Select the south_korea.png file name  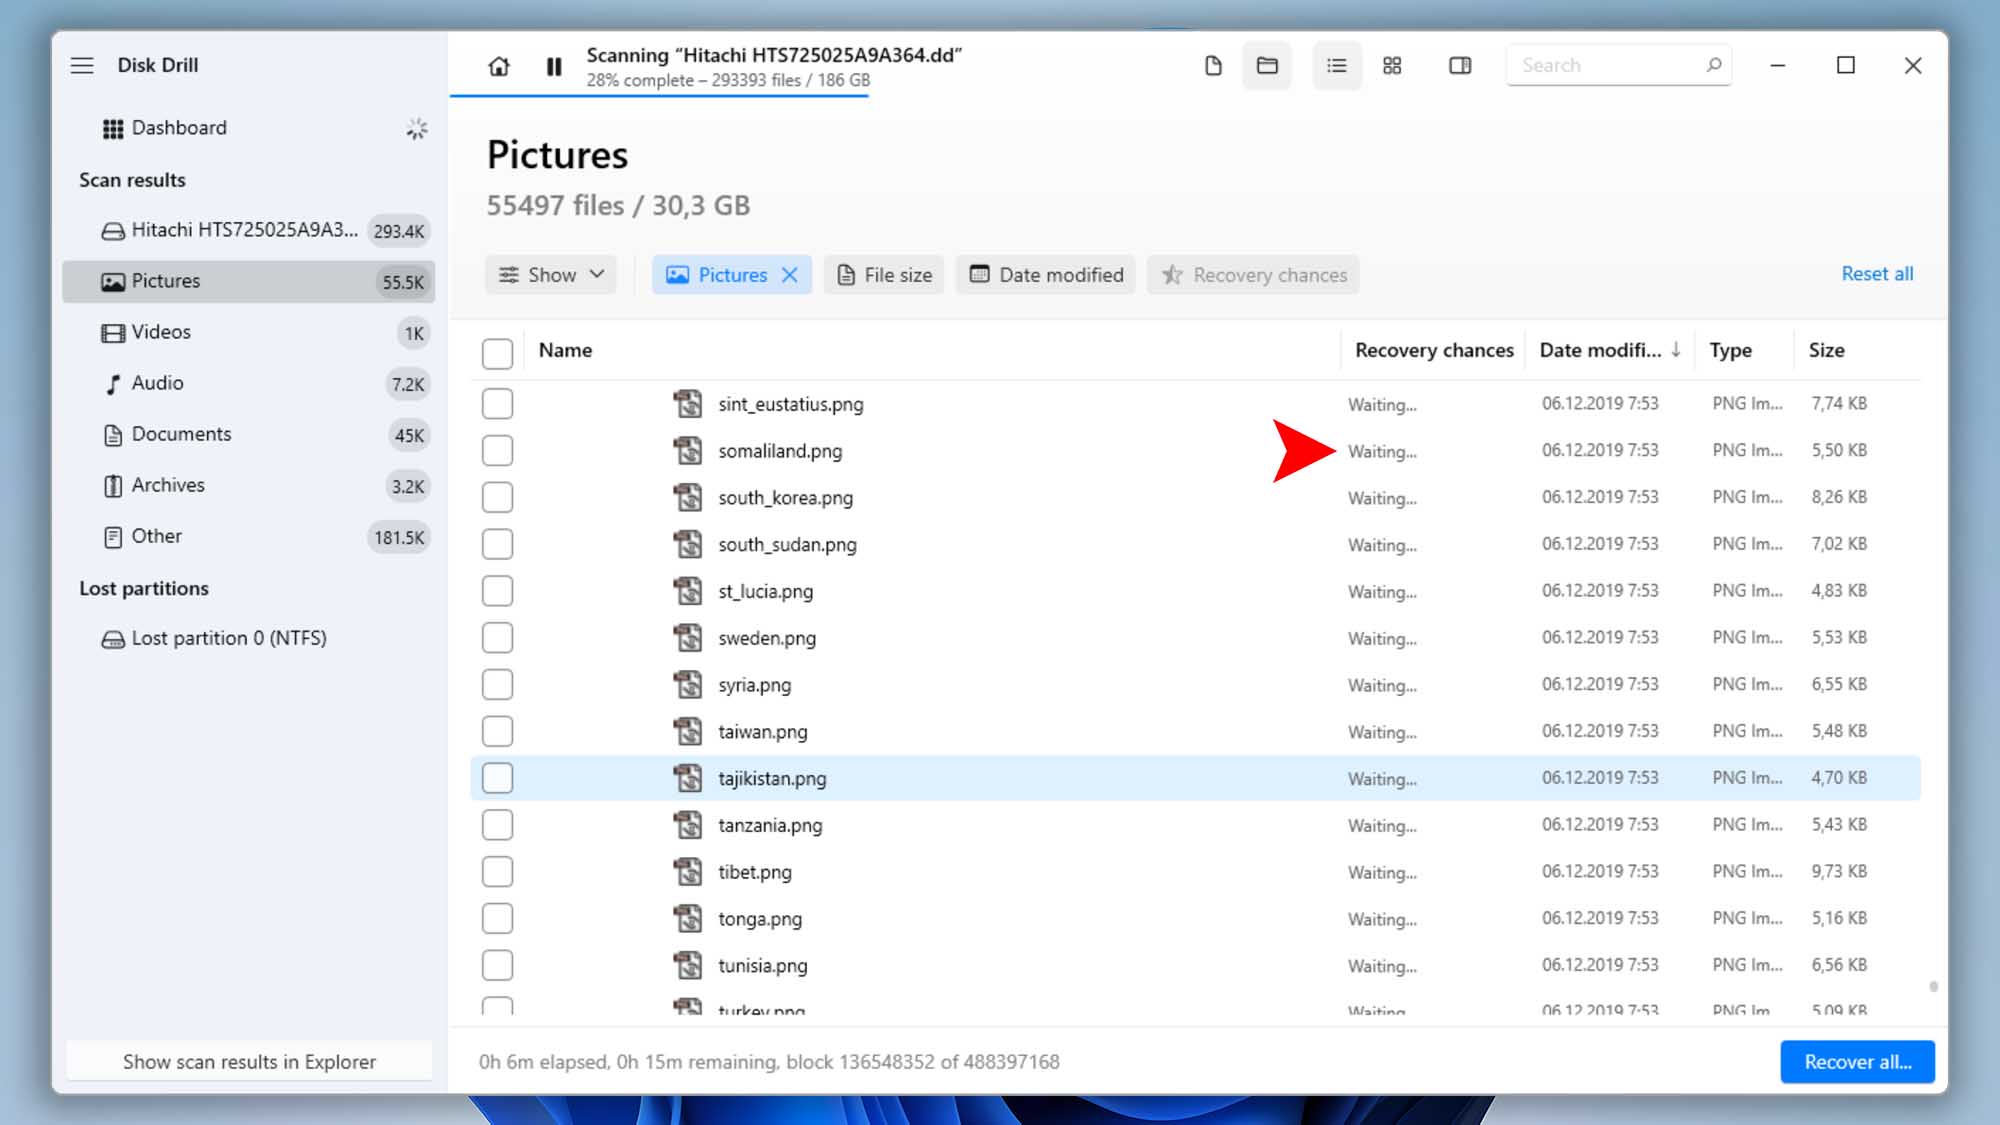point(785,498)
